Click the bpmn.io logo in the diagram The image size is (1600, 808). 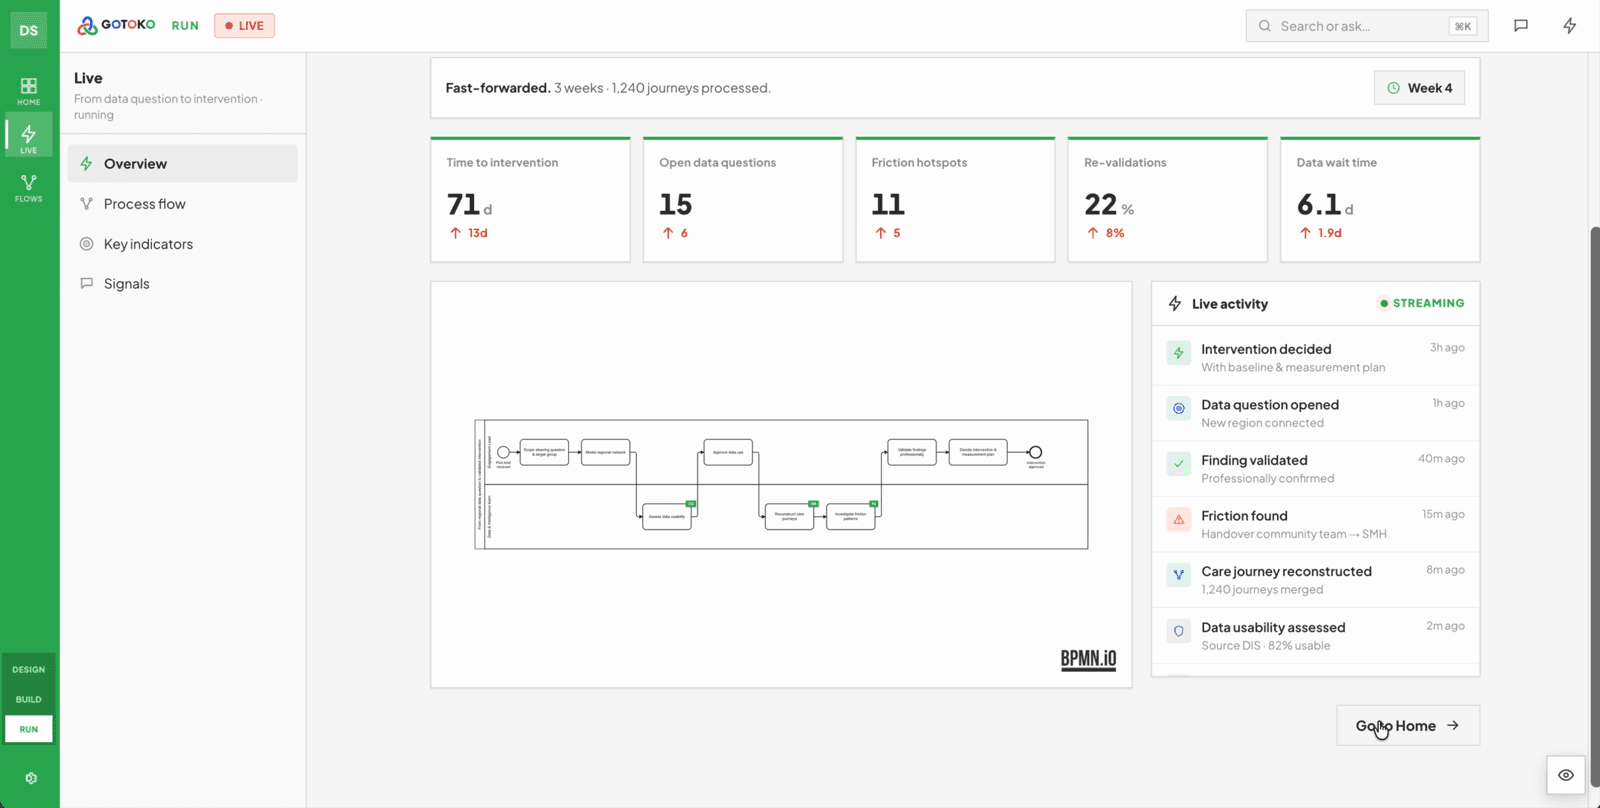[1088, 660]
